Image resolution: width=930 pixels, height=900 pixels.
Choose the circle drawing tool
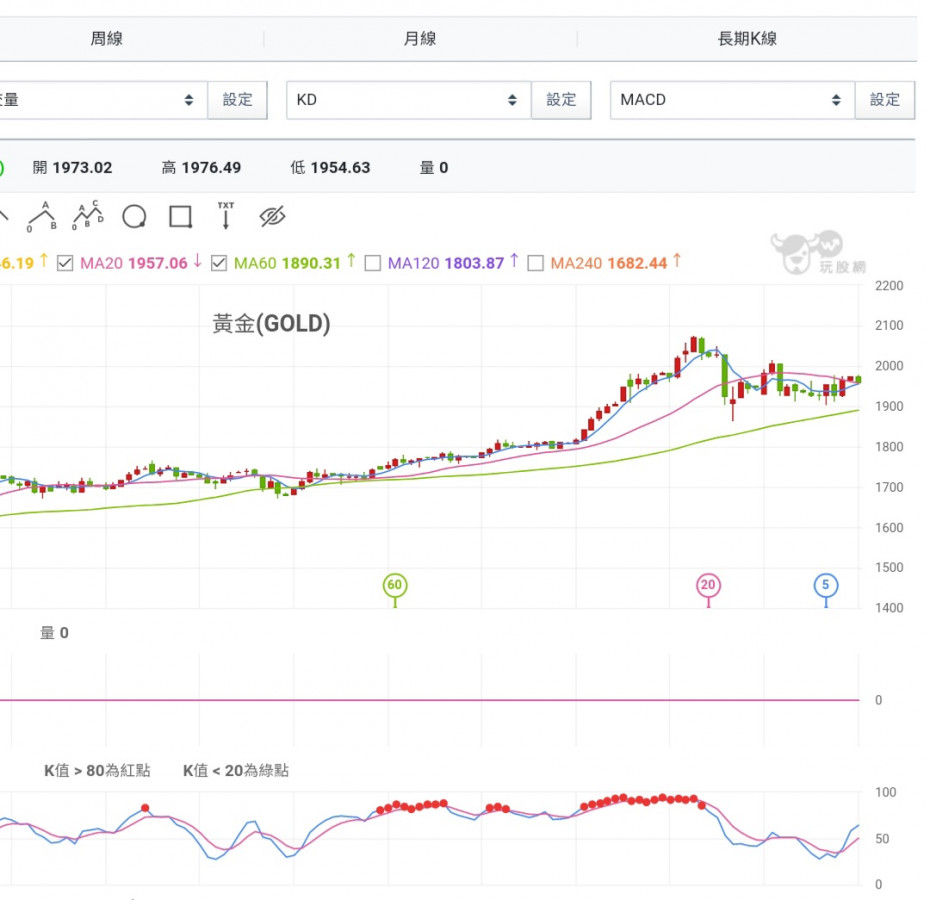tap(134, 216)
